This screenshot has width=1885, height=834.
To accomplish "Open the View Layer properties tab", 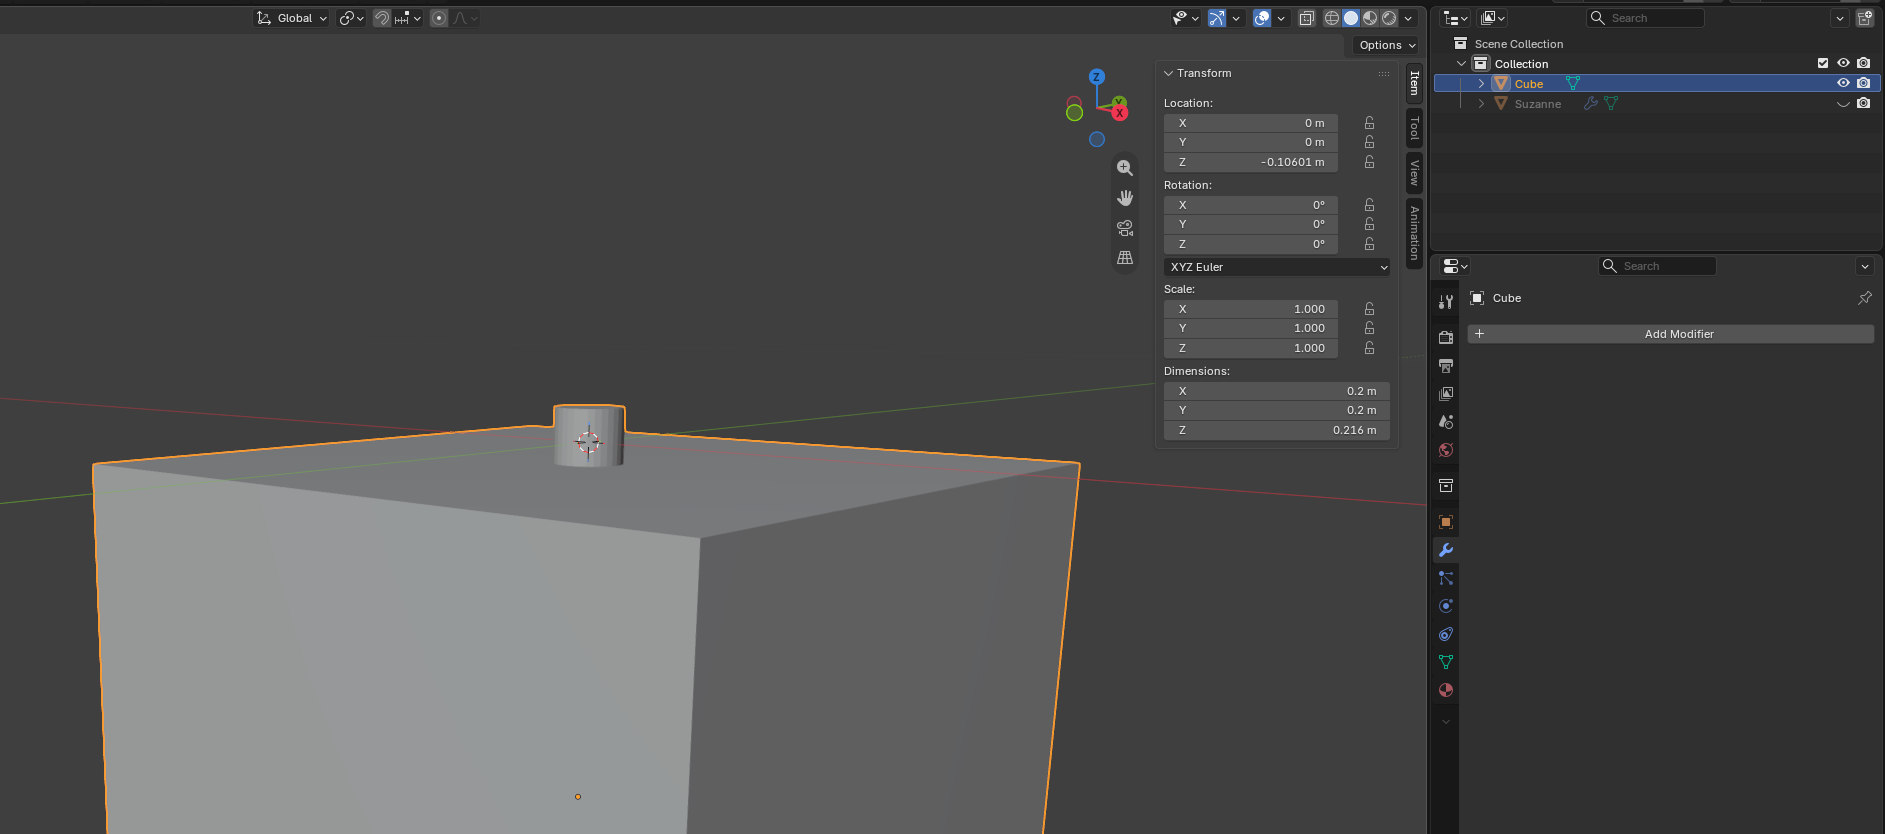I will click(1446, 394).
